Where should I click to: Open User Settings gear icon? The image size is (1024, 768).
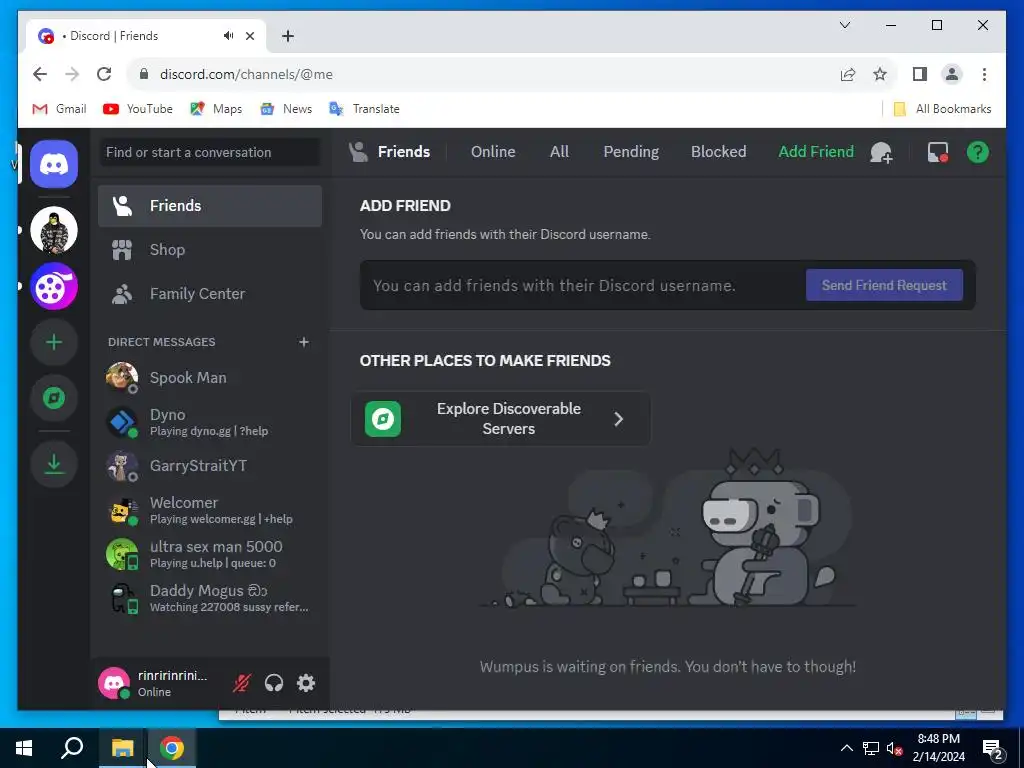tap(306, 683)
